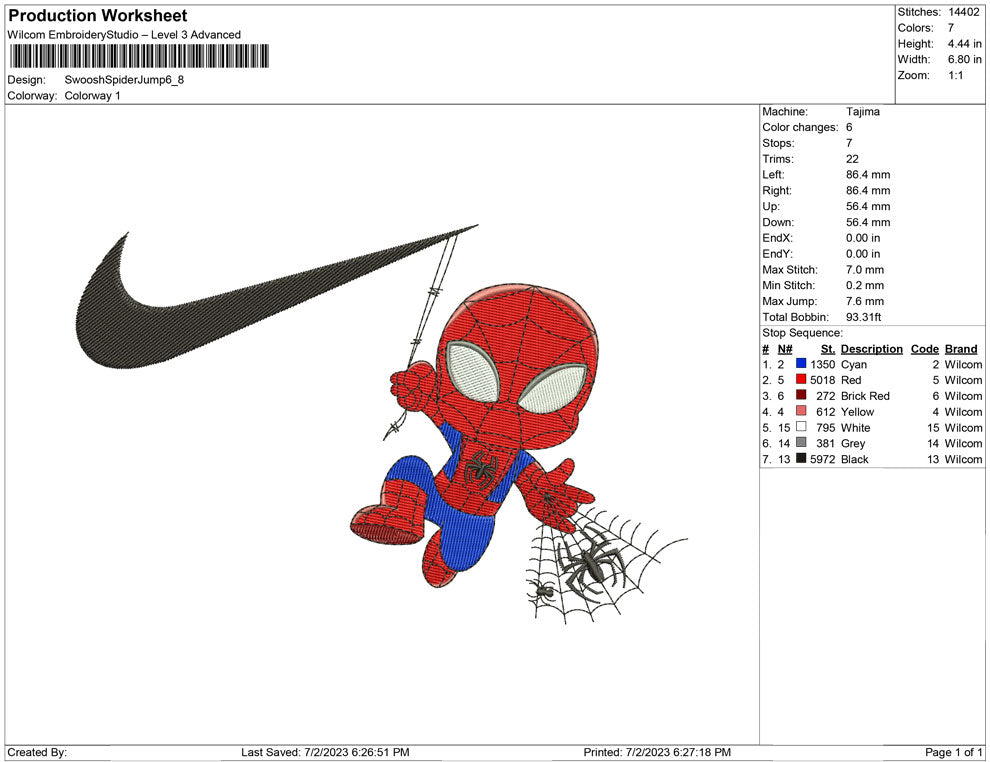
Task: Click the Trims value 22
Action: point(852,158)
